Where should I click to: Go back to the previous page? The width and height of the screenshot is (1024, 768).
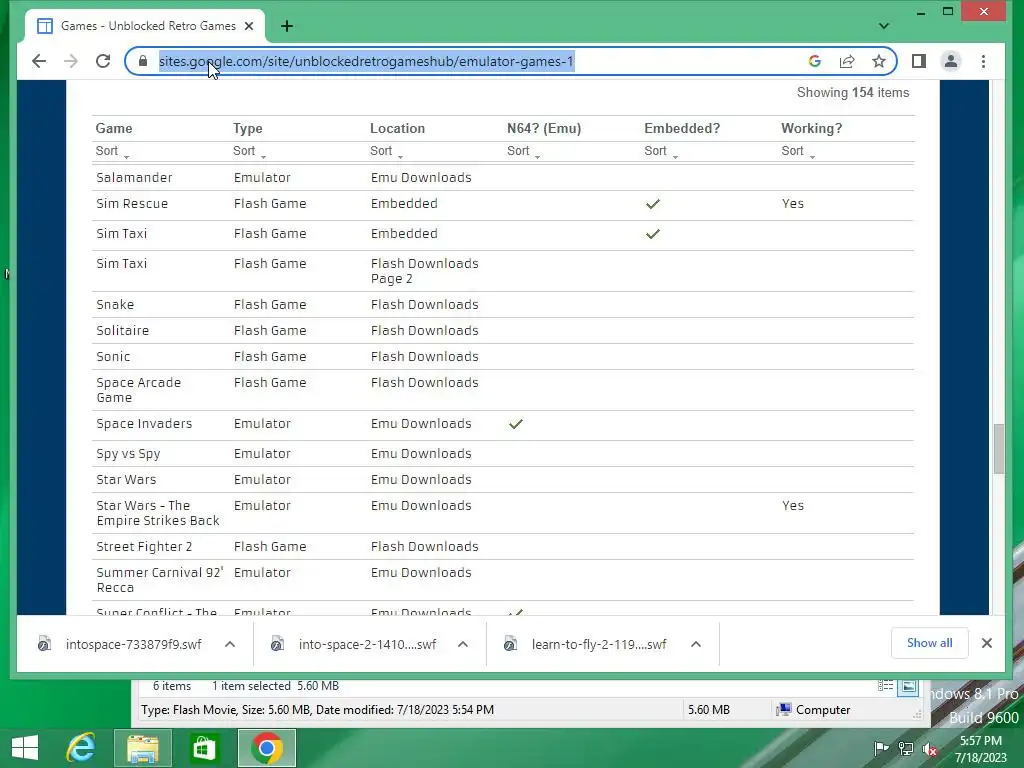[39, 61]
